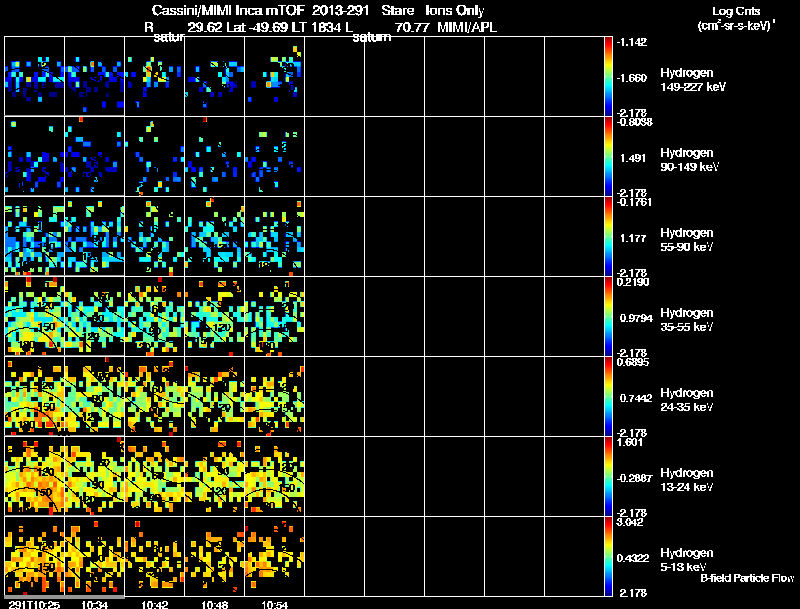This screenshot has height=609, width=800.
Task: Select the 'Hydrogen 55-90 keV' label
Action: point(687,240)
